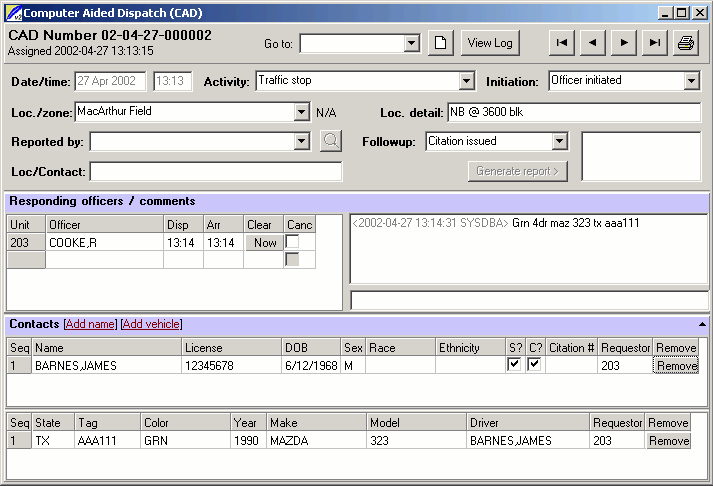The height and width of the screenshot is (486, 713).
Task: Click the Add name link
Action: click(90, 324)
